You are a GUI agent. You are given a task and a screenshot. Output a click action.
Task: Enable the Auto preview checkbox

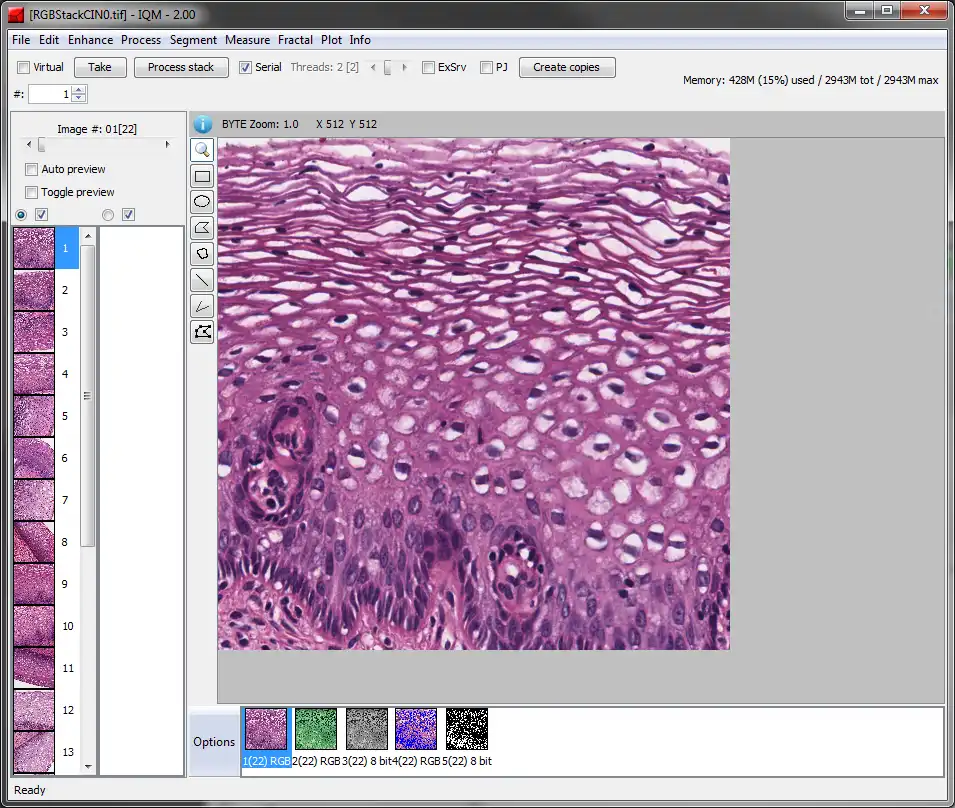(32, 170)
